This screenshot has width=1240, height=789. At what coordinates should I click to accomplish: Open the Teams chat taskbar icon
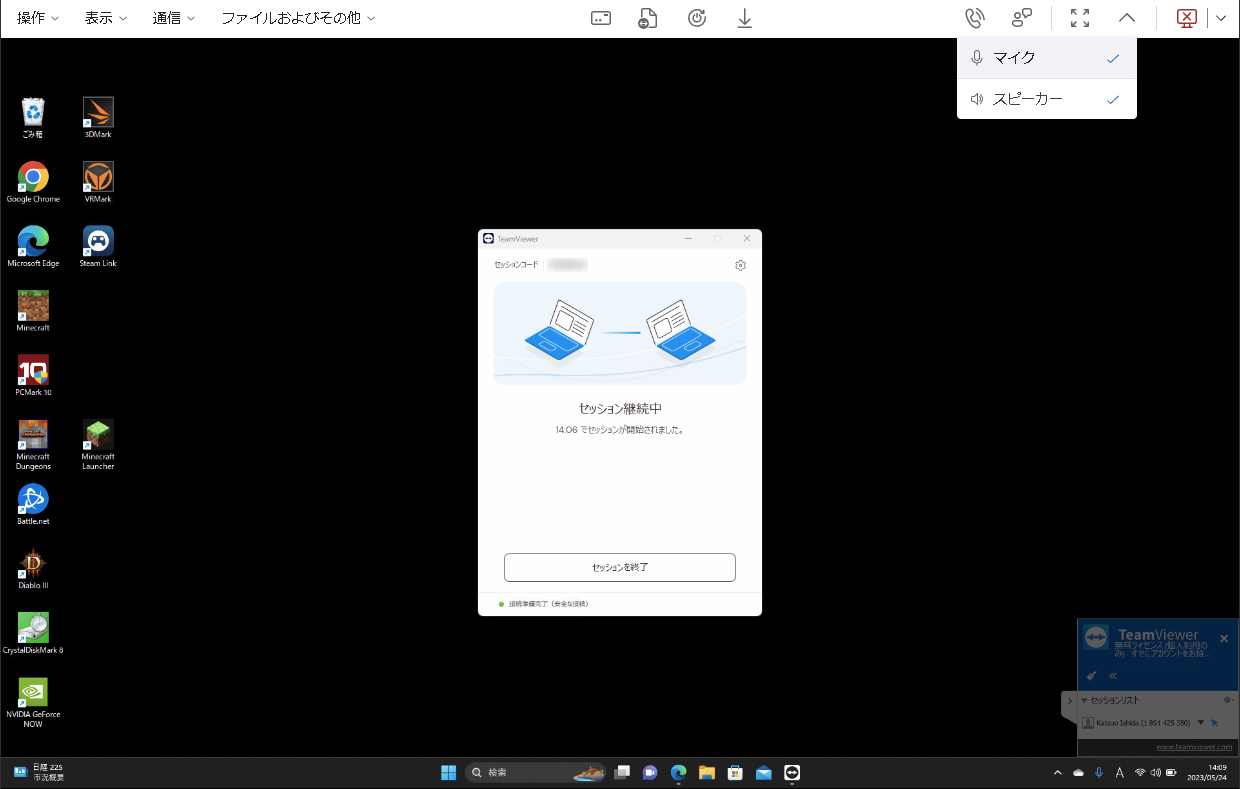pos(650,772)
